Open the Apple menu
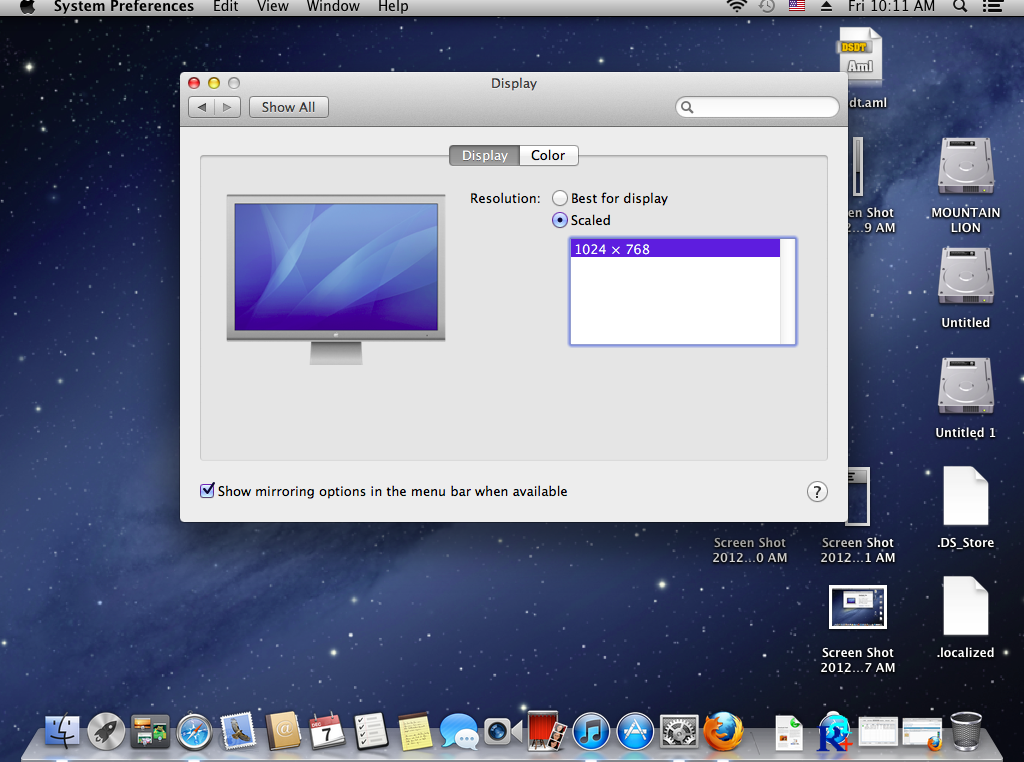Screen dimensions: 1024x762 27,7
